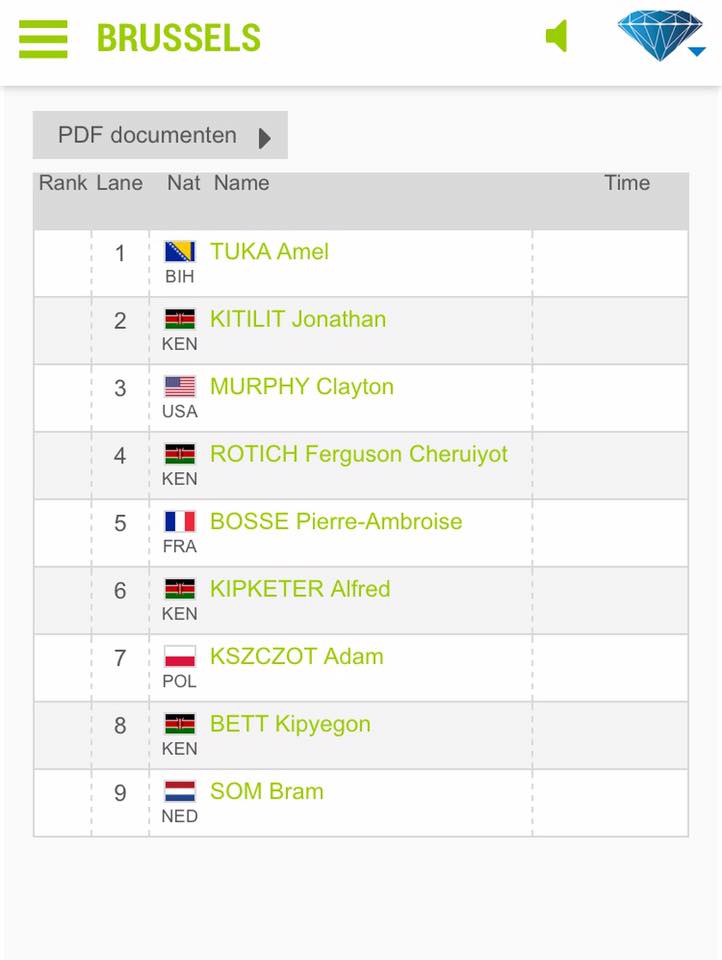Click the arrow next to PDF documenten
Screen dimensions: 722x960
265,137
